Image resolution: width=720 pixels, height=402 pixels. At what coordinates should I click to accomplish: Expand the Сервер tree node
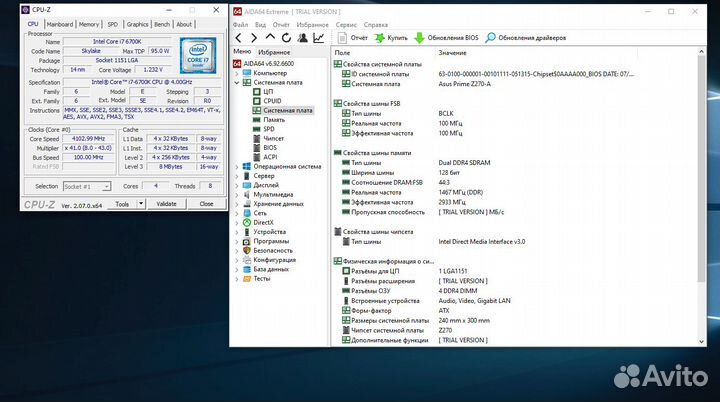tap(237, 176)
